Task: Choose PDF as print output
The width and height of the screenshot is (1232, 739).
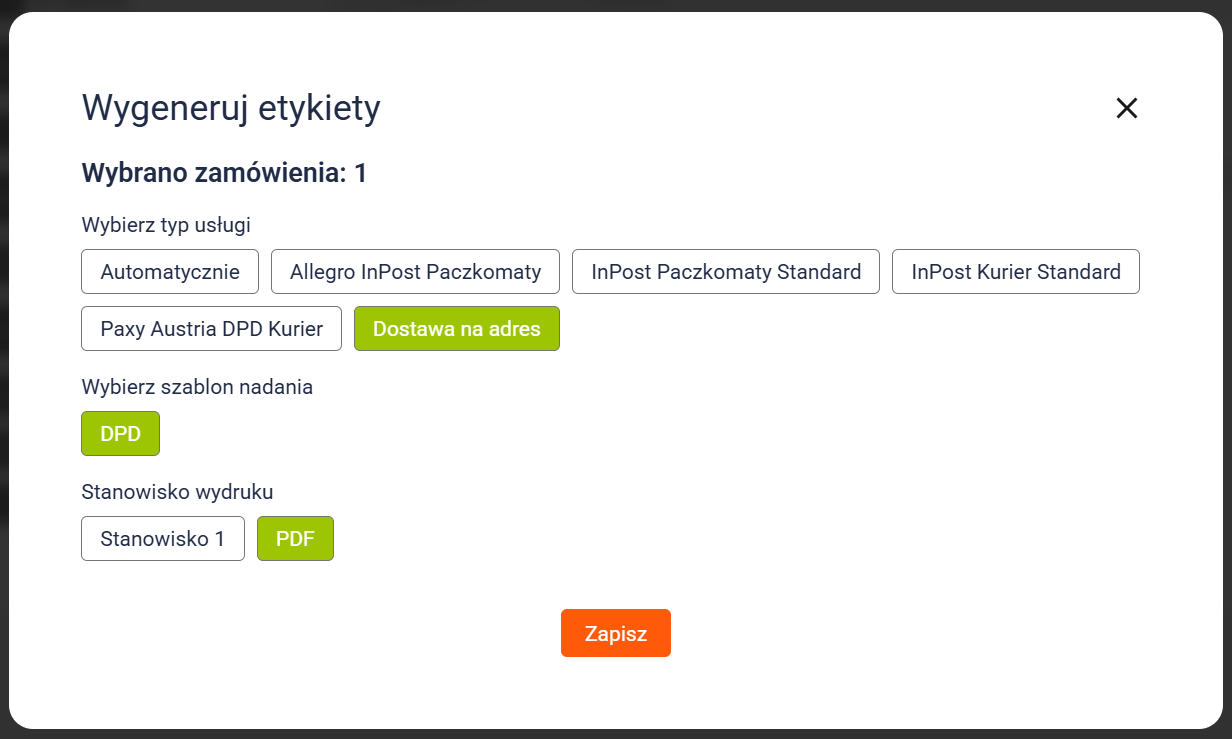Action: (295, 539)
